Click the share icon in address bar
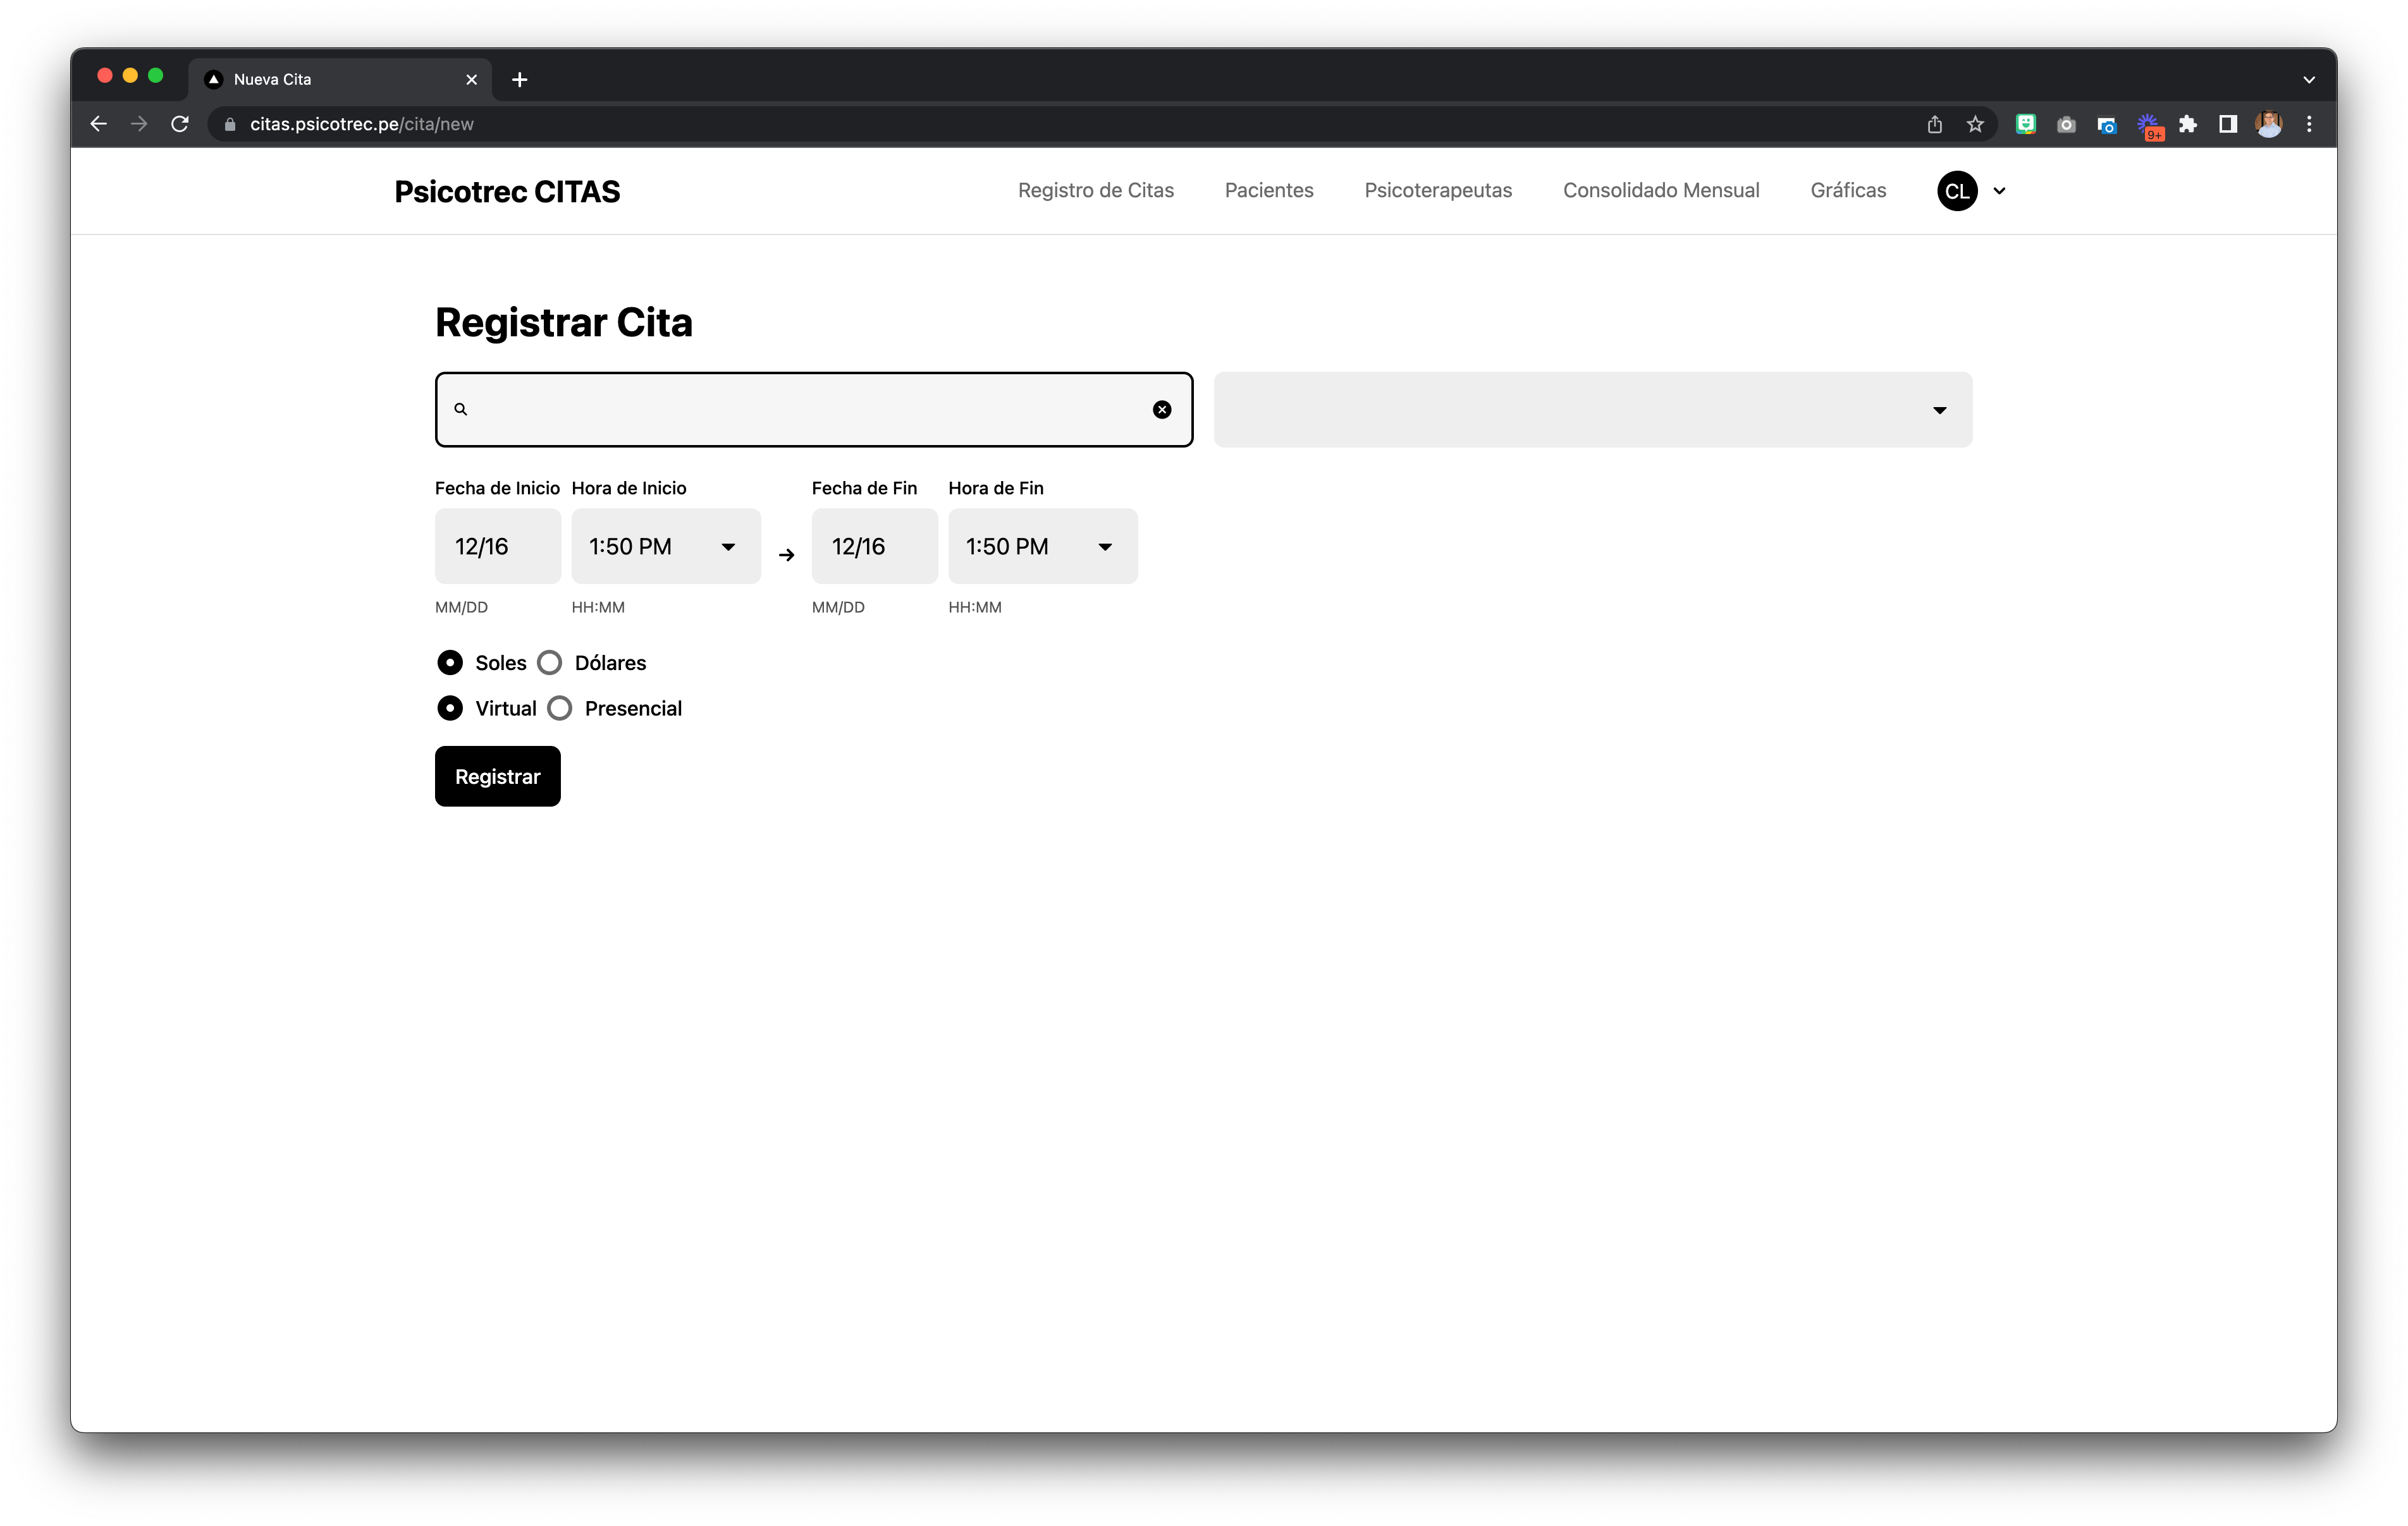 (1934, 124)
